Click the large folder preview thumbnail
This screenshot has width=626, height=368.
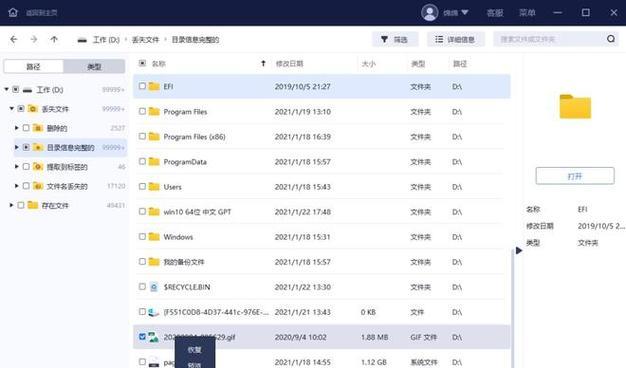575,107
